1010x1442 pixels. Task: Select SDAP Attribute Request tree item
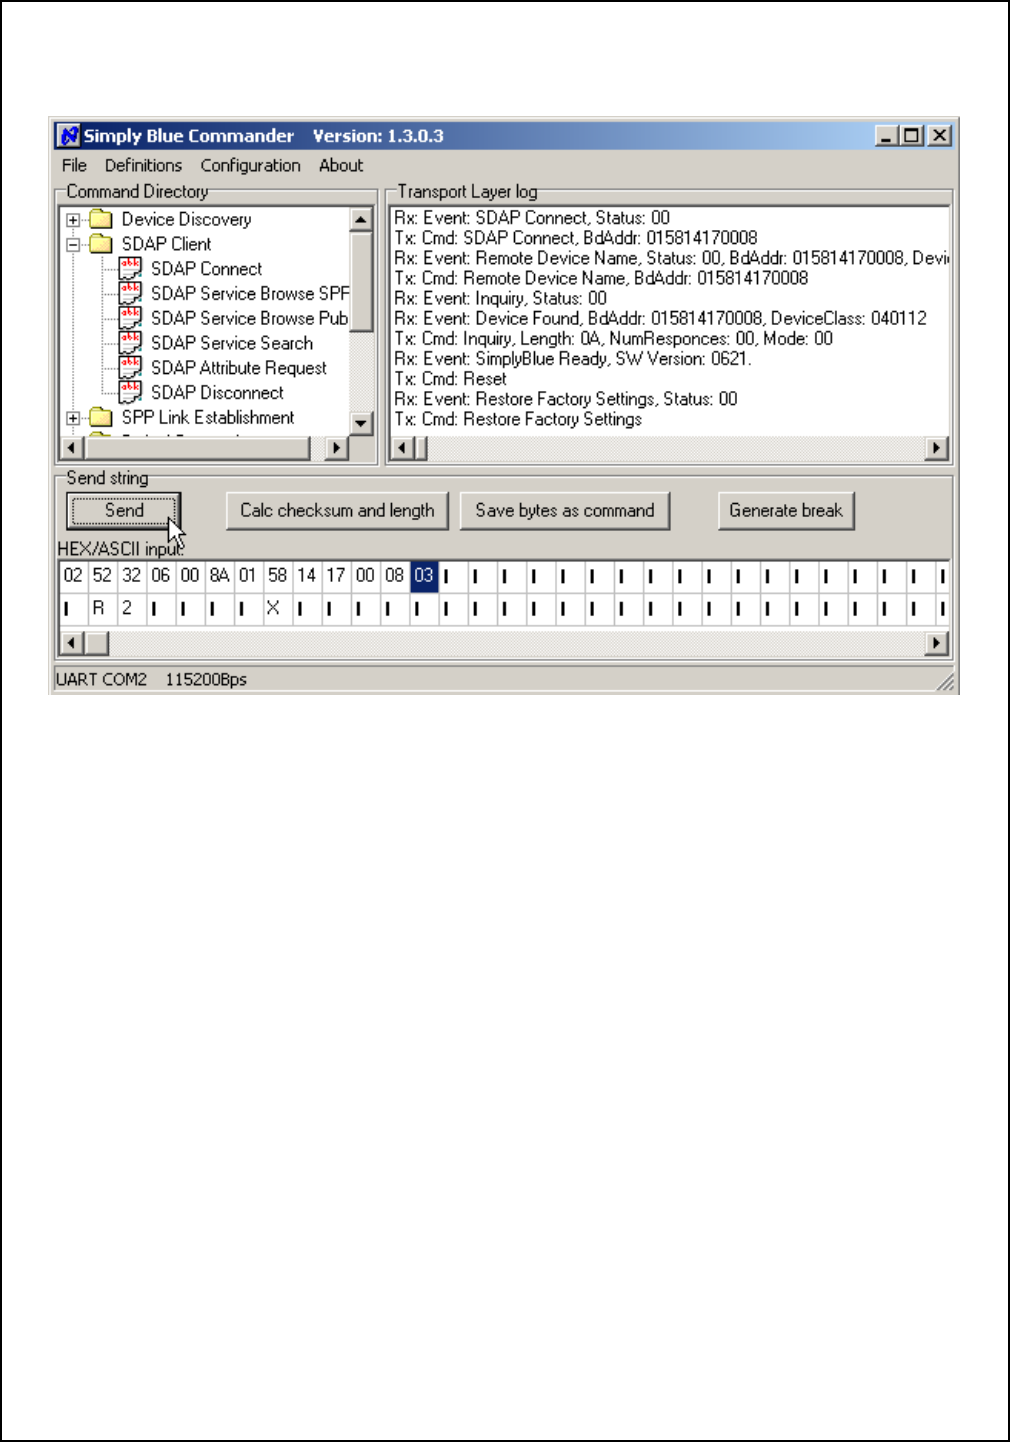239,368
